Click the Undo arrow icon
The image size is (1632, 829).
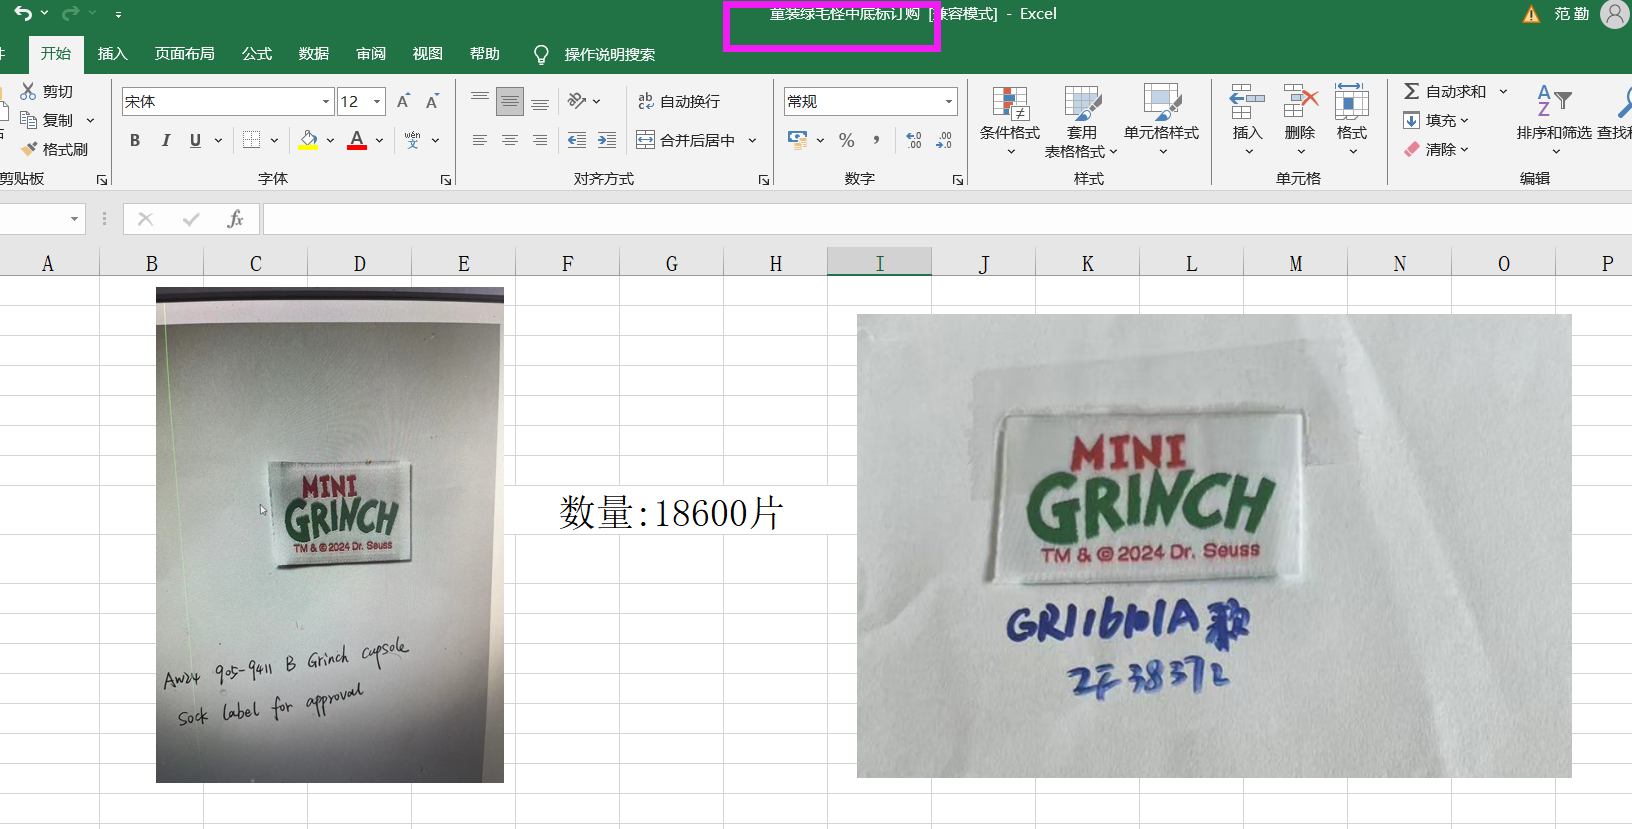pos(22,13)
